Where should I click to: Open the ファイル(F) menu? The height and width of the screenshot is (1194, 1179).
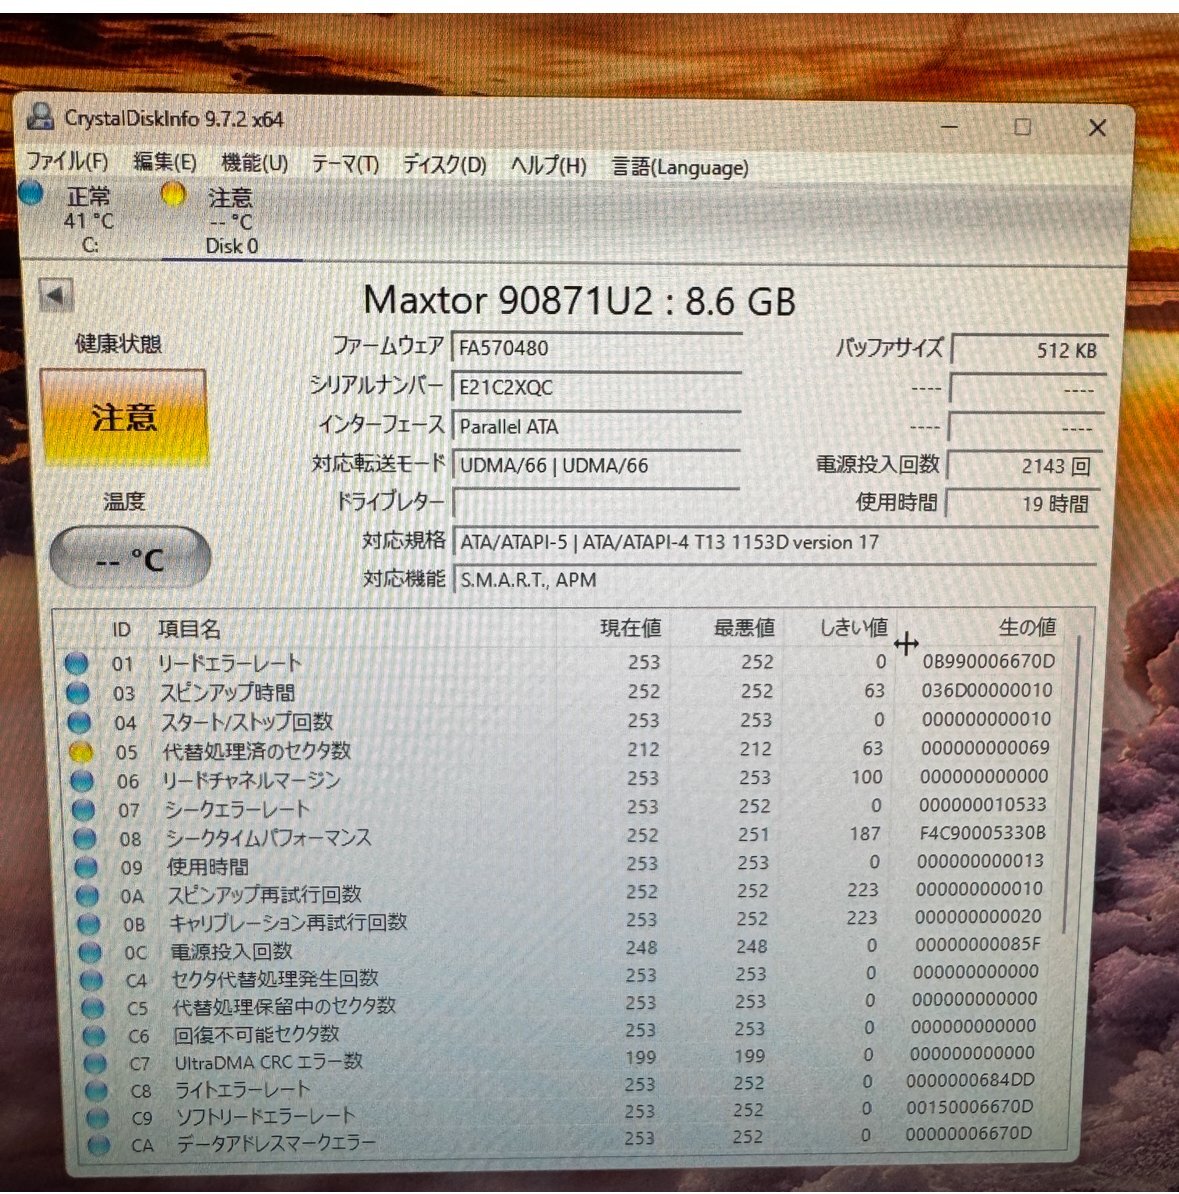pyautogui.click(x=67, y=161)
